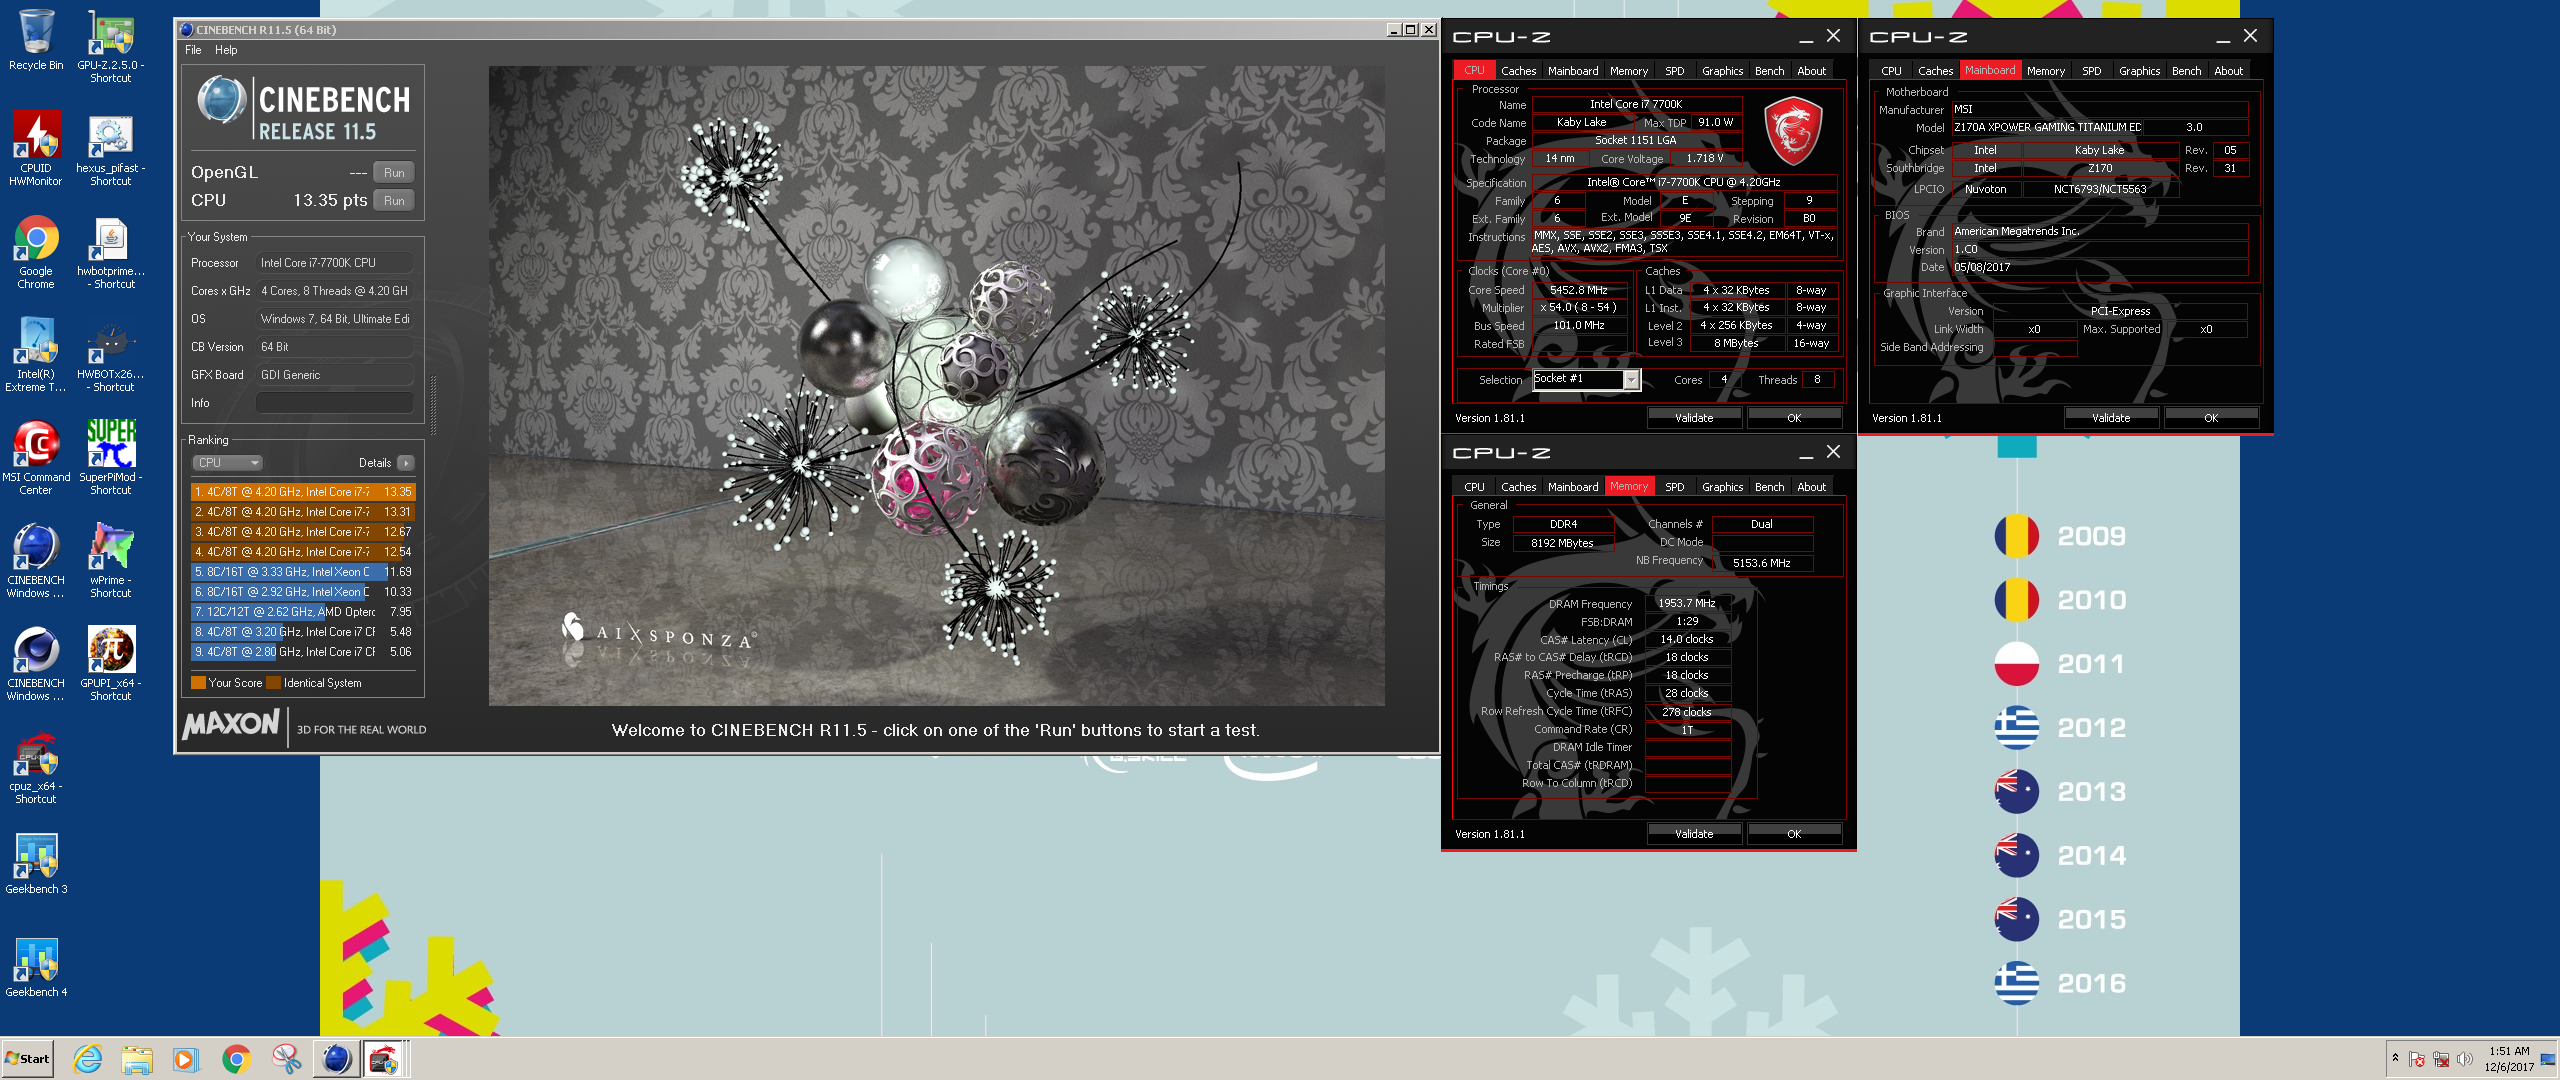Viewport: 2560px width, 1080px height.
Task: Select rank 7 AMD Opteron entry
Action: 303,612
